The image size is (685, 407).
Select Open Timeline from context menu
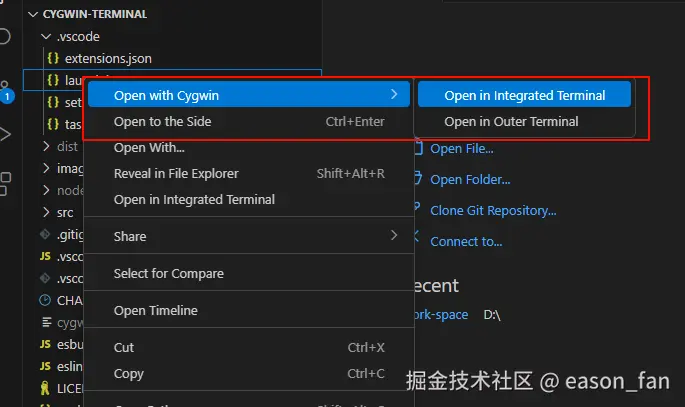pos(155,311)
